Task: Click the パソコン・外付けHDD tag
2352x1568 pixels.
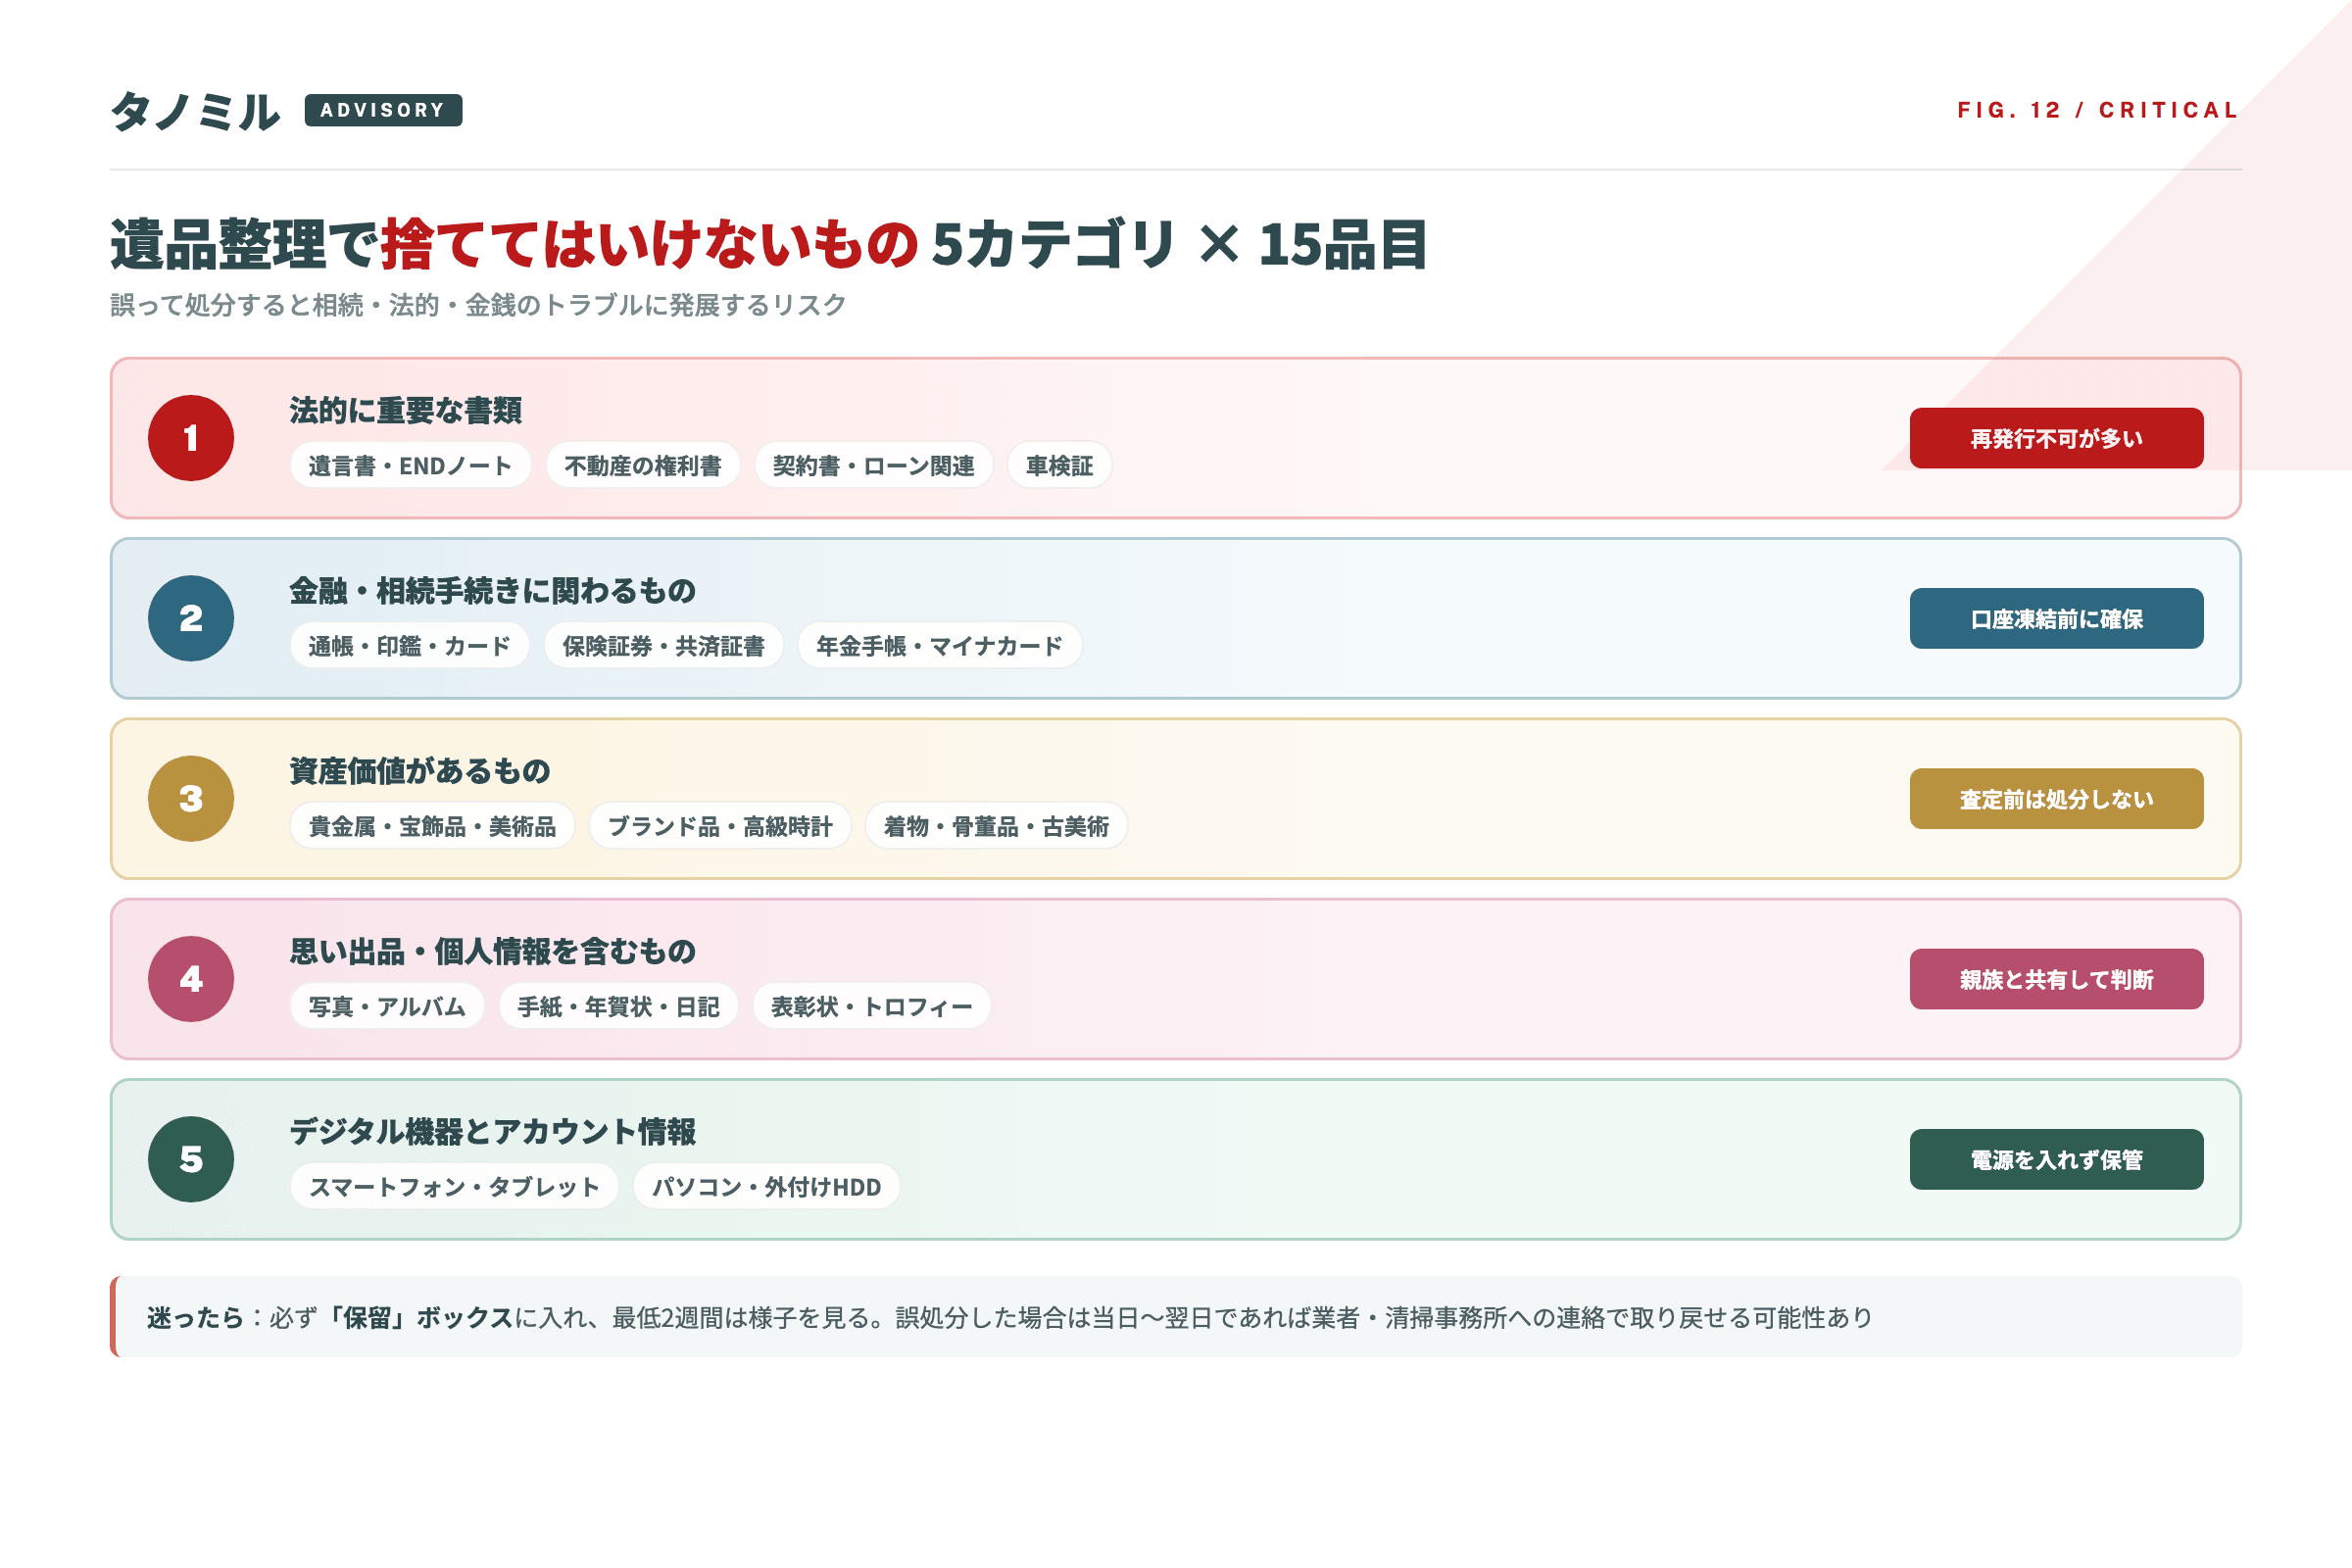Action: (x=766, y=1187)
